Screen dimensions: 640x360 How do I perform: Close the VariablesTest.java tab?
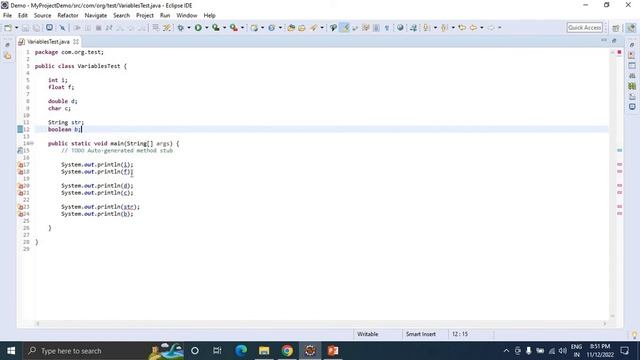point(76,42)
